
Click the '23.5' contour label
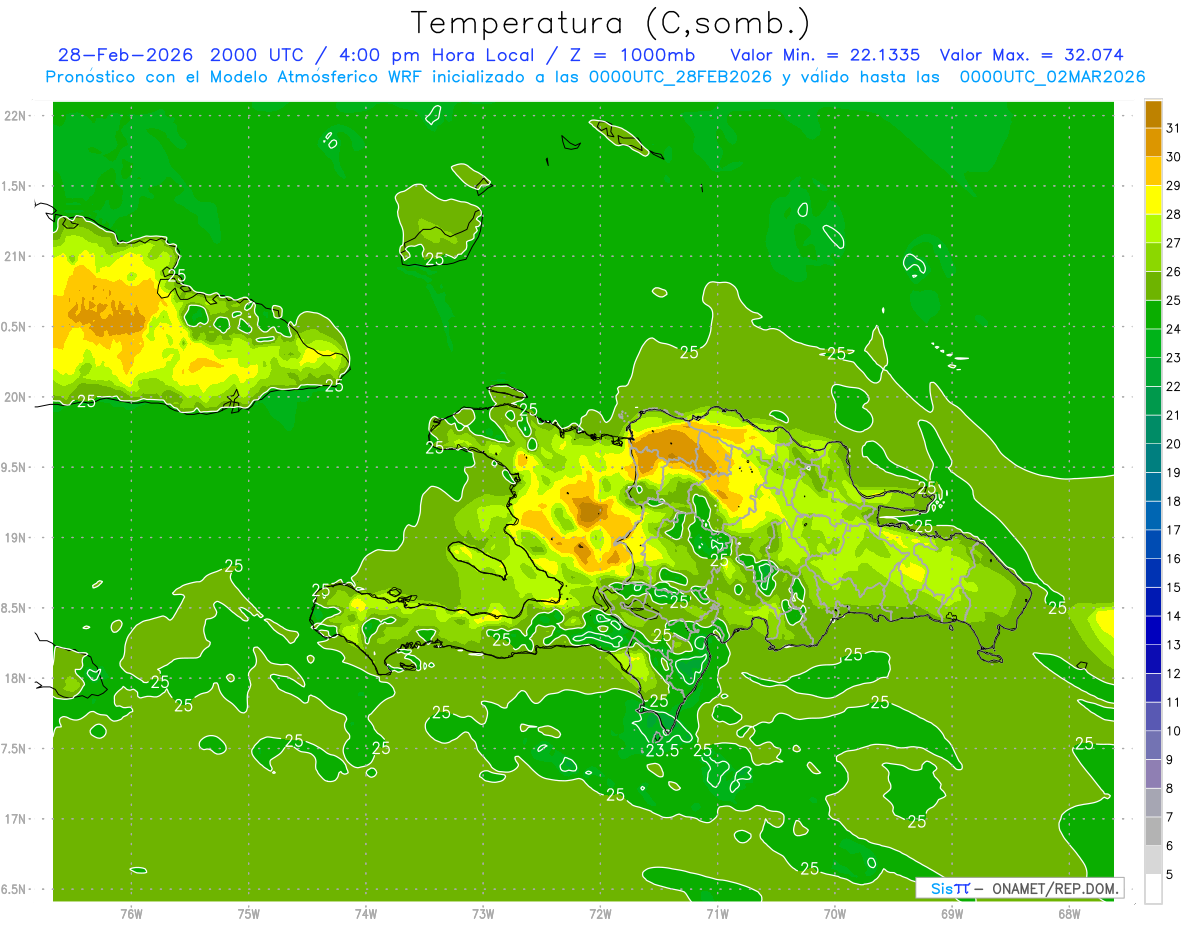(663, 750)
